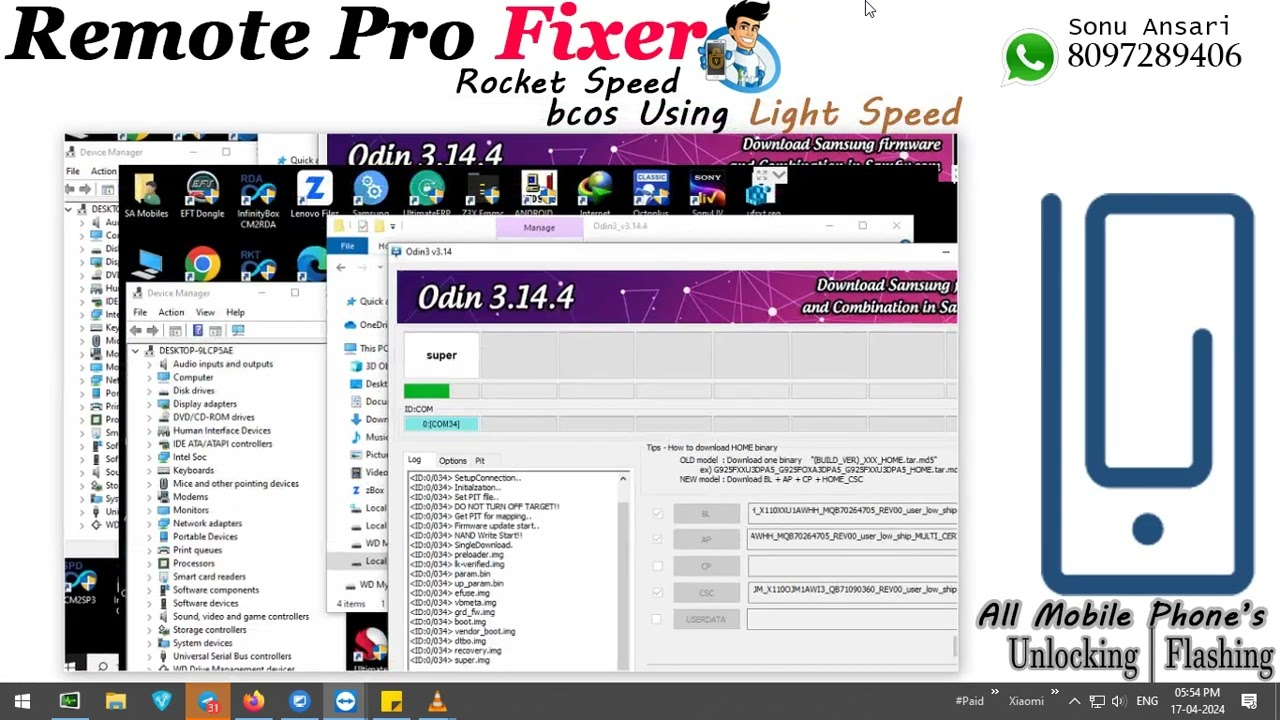Open File menu in front Device Manager
Image resolution: width=1280 pixels, height=720 pixels.
pos(140,312)
